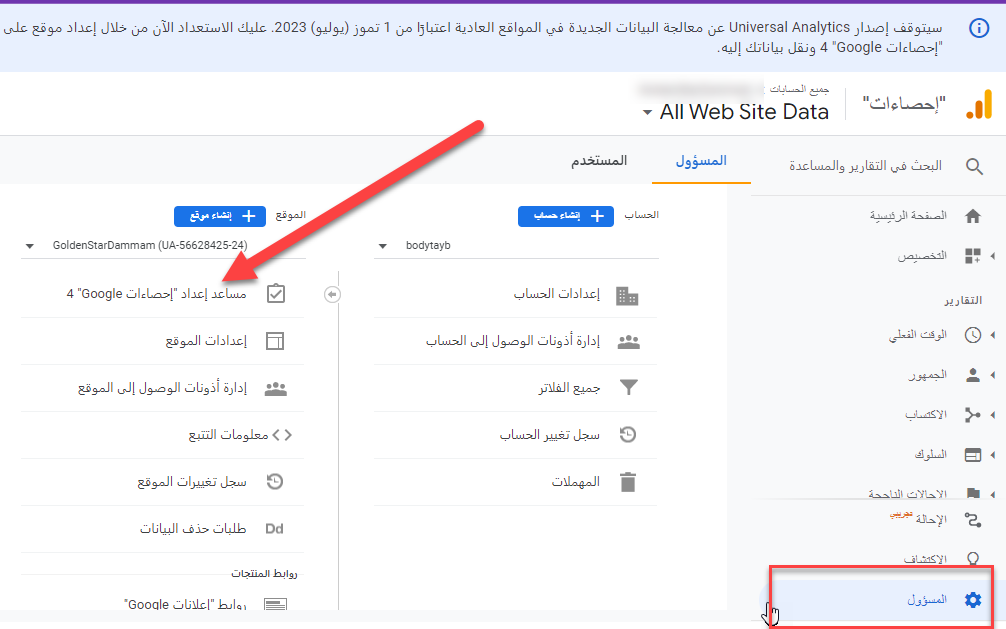Open مساعد إعداد إحصاءات Google 4 link

click(157, 294)
